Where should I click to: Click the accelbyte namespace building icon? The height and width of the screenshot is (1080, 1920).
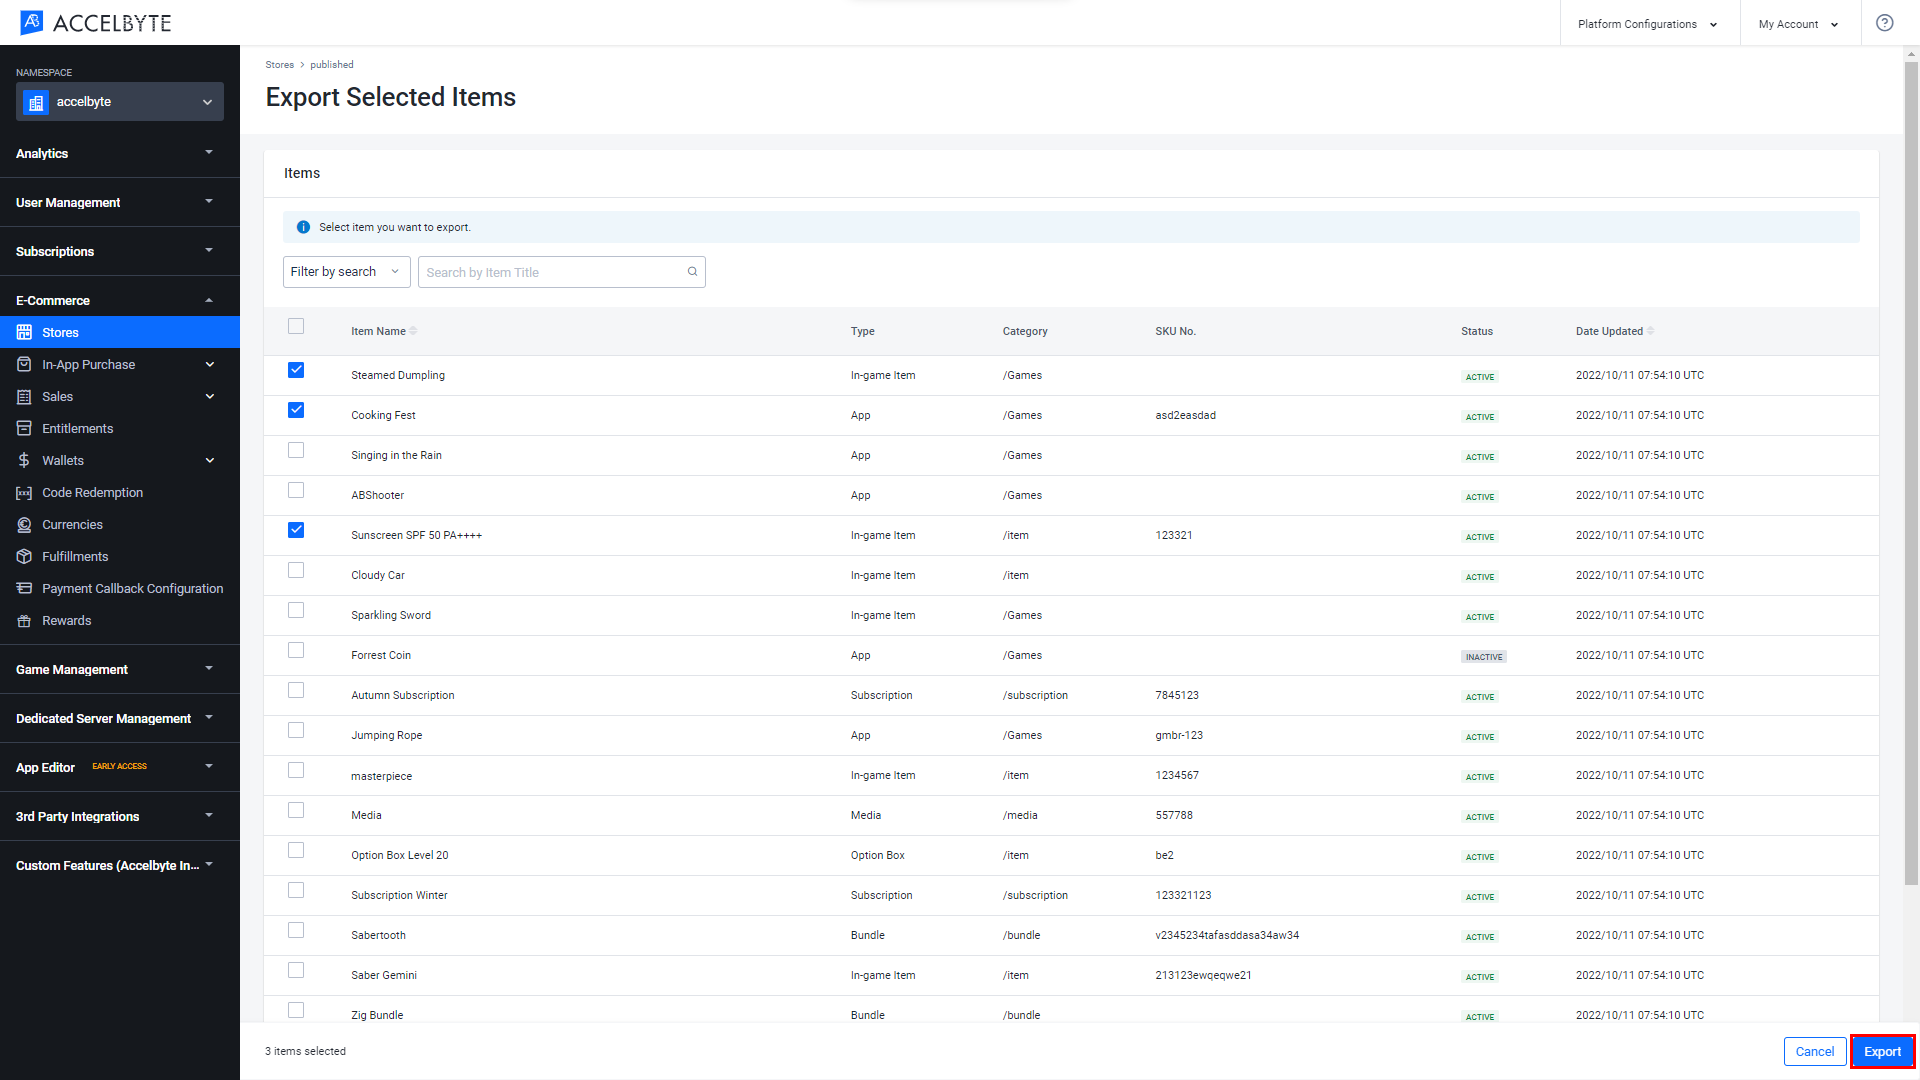(x=36, y=102)
